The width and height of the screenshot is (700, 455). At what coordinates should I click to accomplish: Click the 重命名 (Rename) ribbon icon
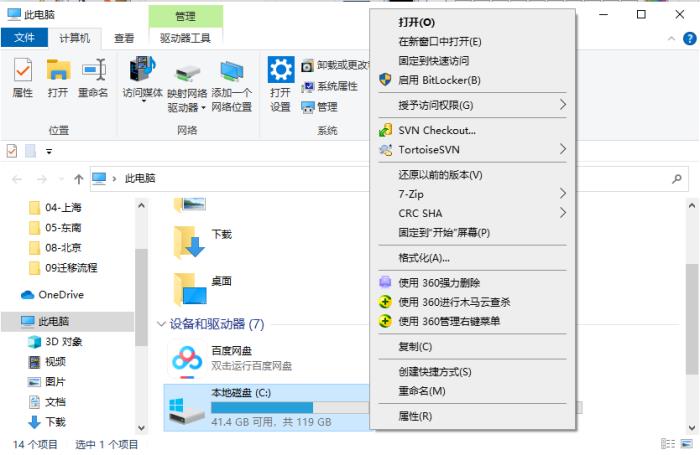tap(93, 77)
